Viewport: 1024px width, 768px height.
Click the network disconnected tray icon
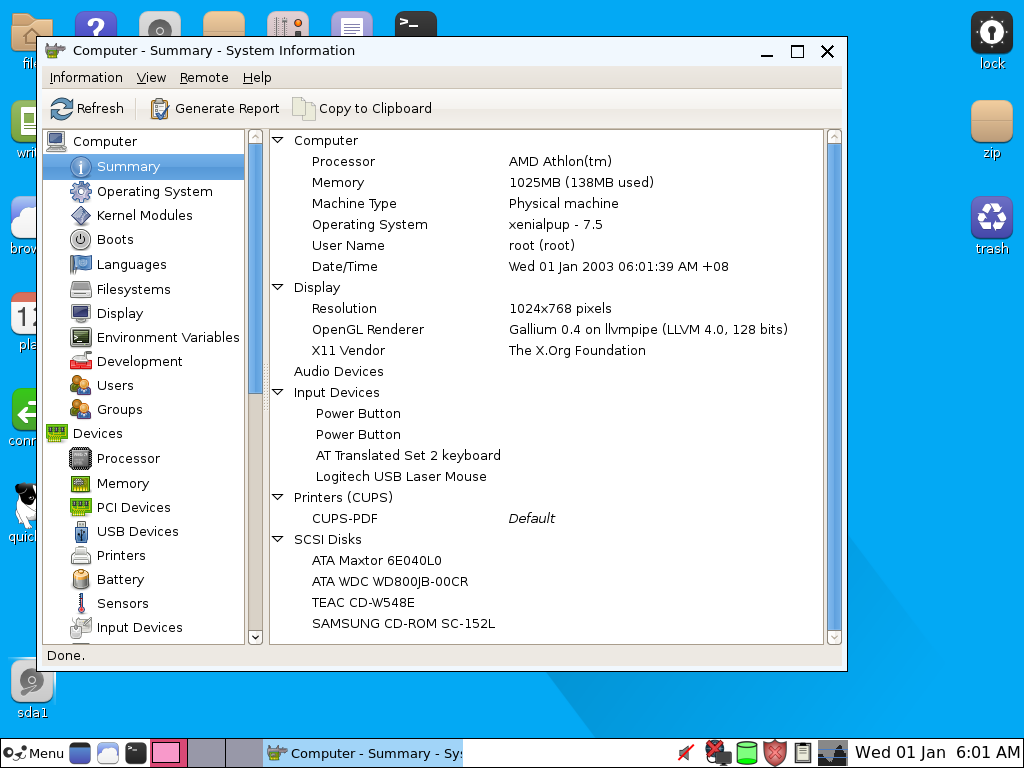718,753
